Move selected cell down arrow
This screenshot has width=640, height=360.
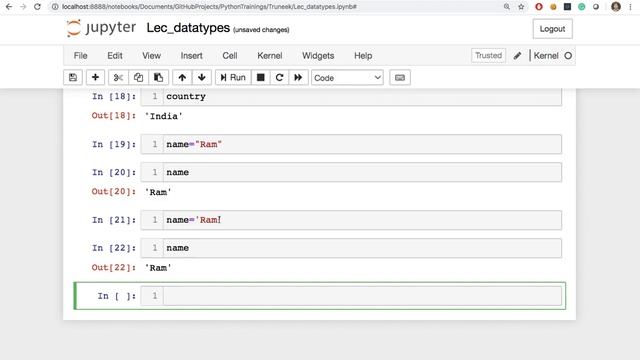pos(202,78)
